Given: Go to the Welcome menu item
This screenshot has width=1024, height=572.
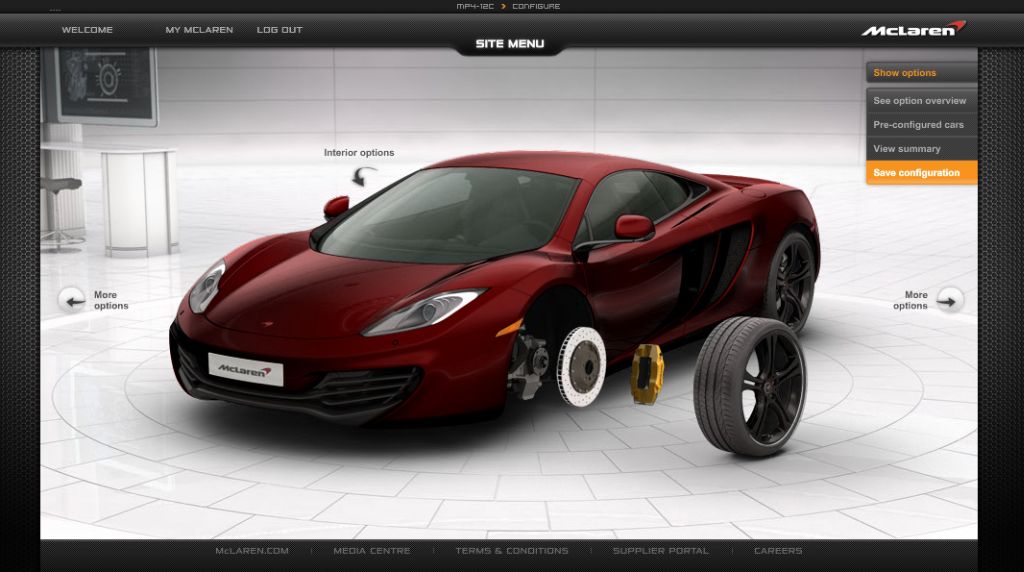Looking at the screenshot, I should (87, 30).
